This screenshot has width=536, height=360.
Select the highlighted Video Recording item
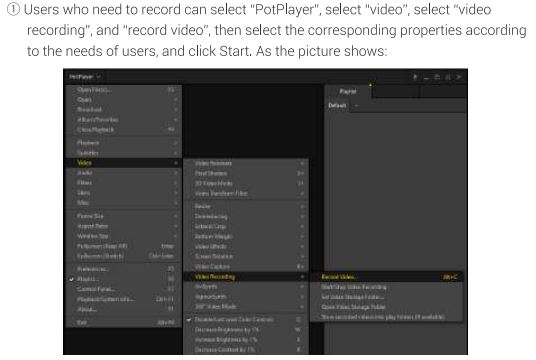[246, 276]
